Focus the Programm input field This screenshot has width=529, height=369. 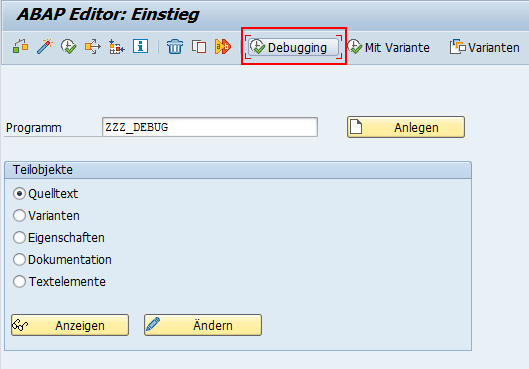210,127
